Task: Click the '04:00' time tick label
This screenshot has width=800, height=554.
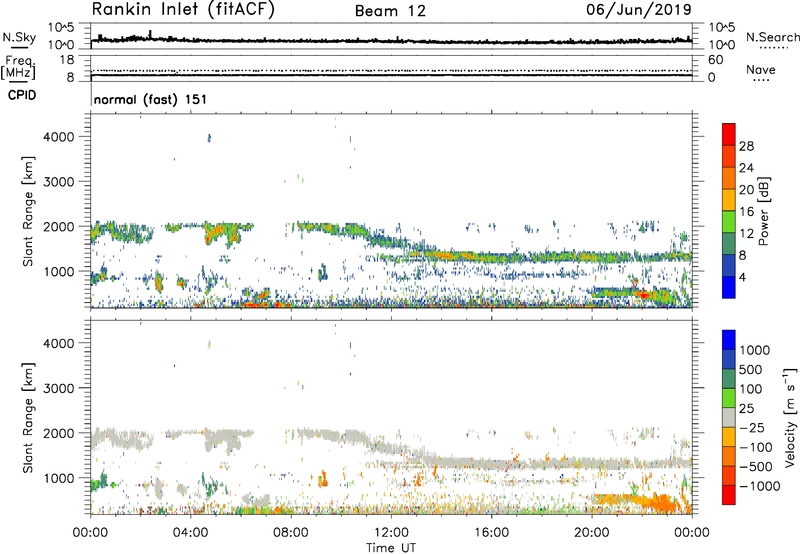Action: (x=191, y=533)
